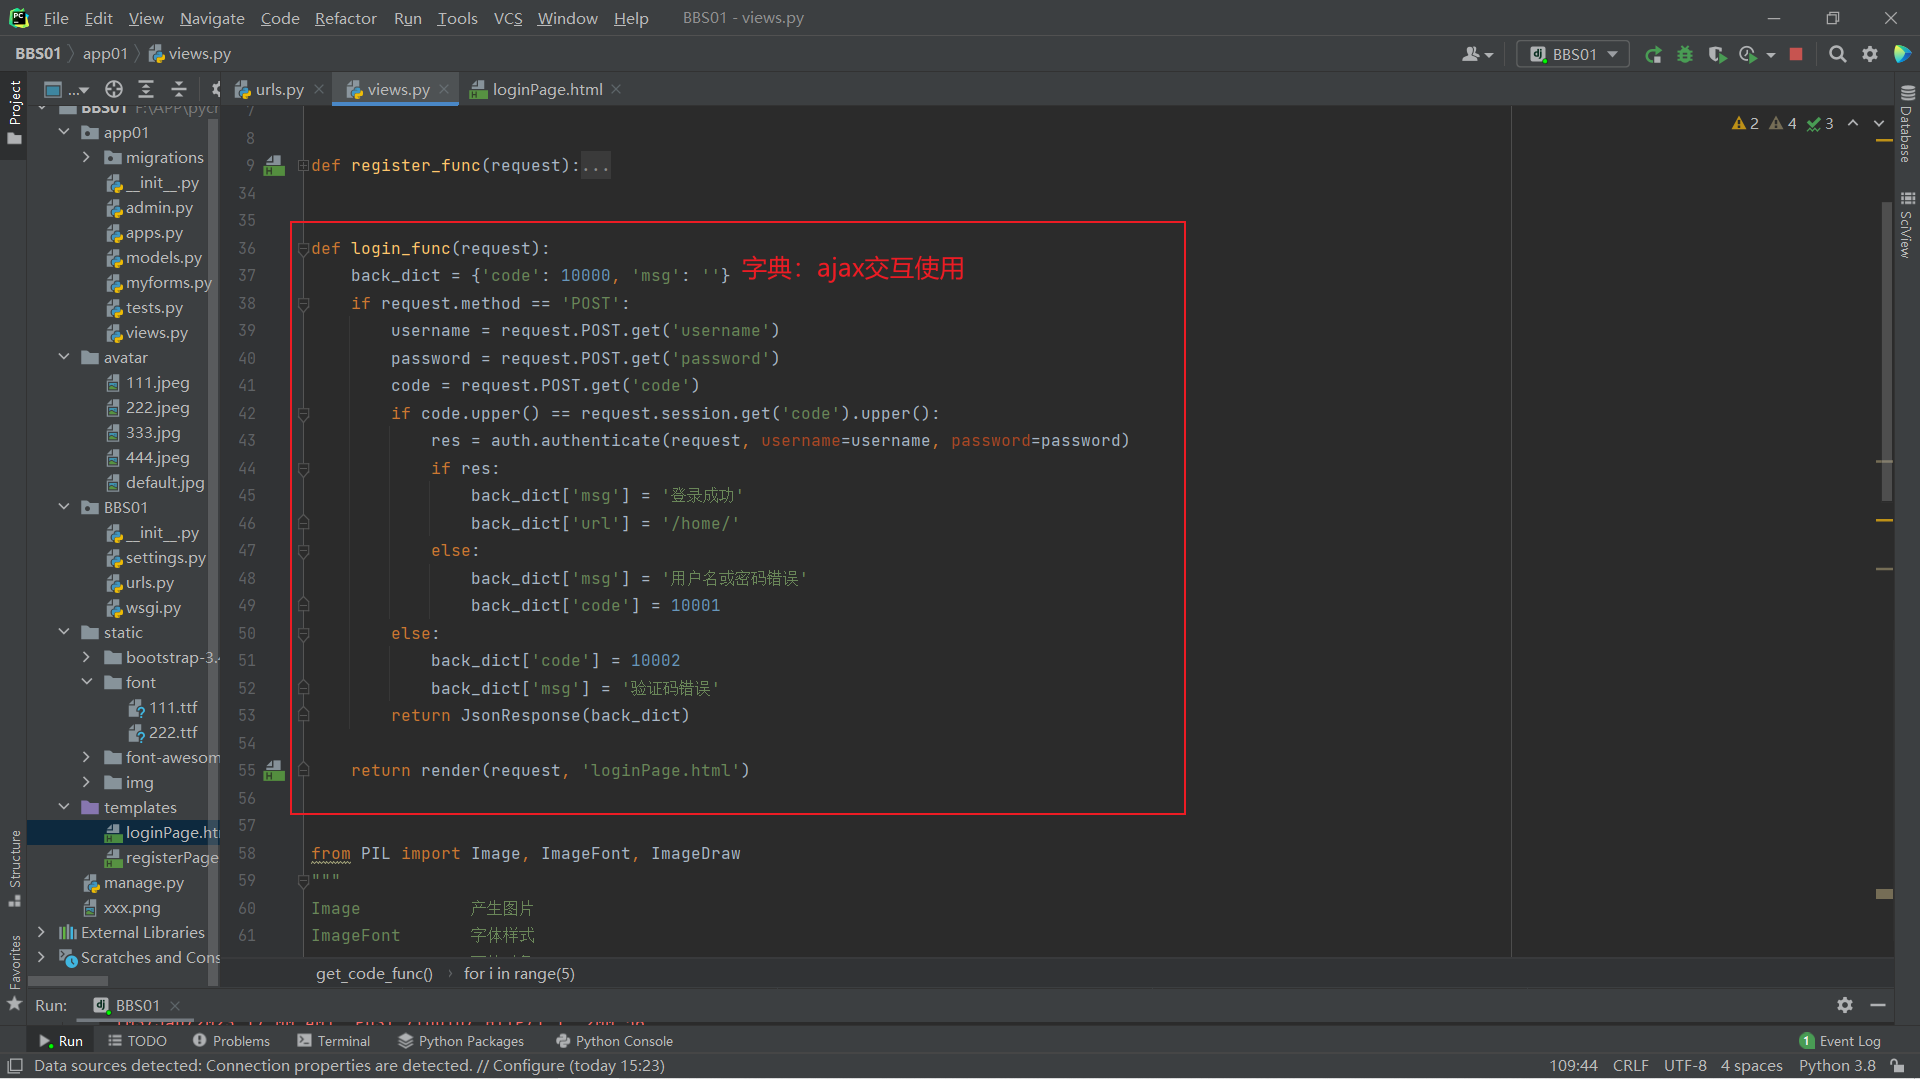Toggle the Structure tool window
This screenshot has height=1079, width=1920.
tap(14, 868)
